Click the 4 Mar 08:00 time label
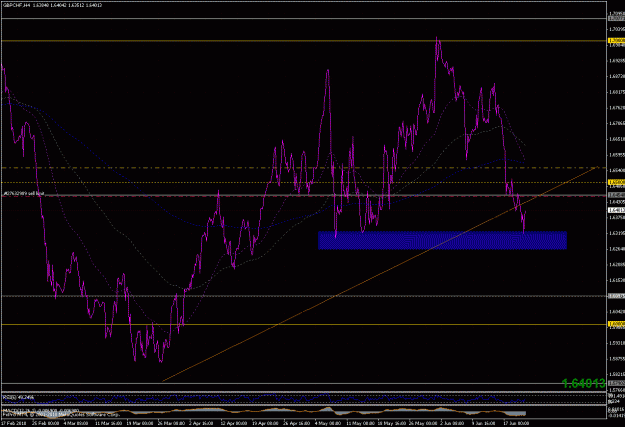Image resolution: width=625 pixels, height=427 pixels. pos(77,423)
